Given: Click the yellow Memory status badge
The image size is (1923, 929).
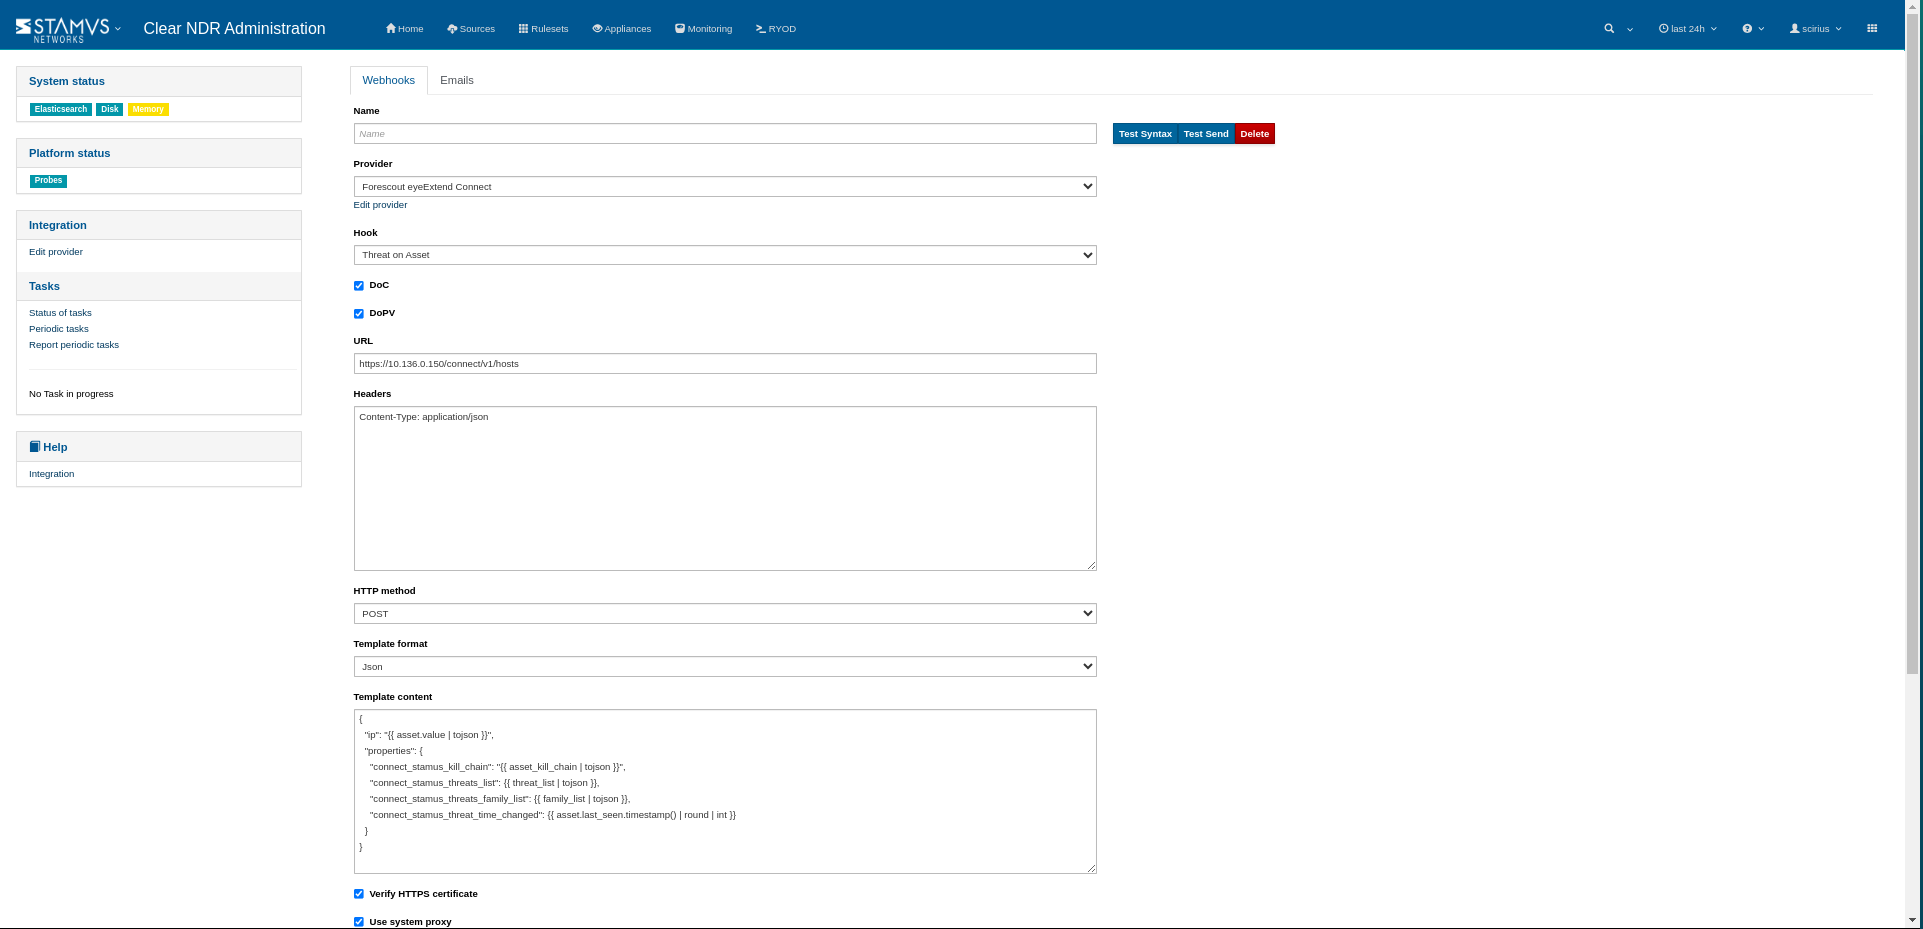Looking at the screenshot, I should 148,110.
